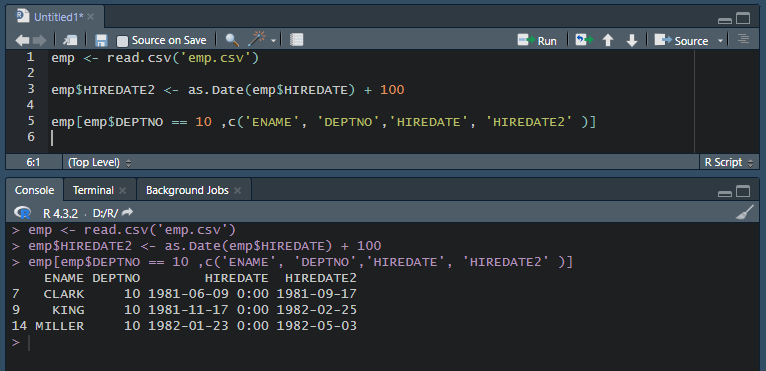The image size is (766, 371).
Task: Maximize the source editor pane
Action: [743, 19]
